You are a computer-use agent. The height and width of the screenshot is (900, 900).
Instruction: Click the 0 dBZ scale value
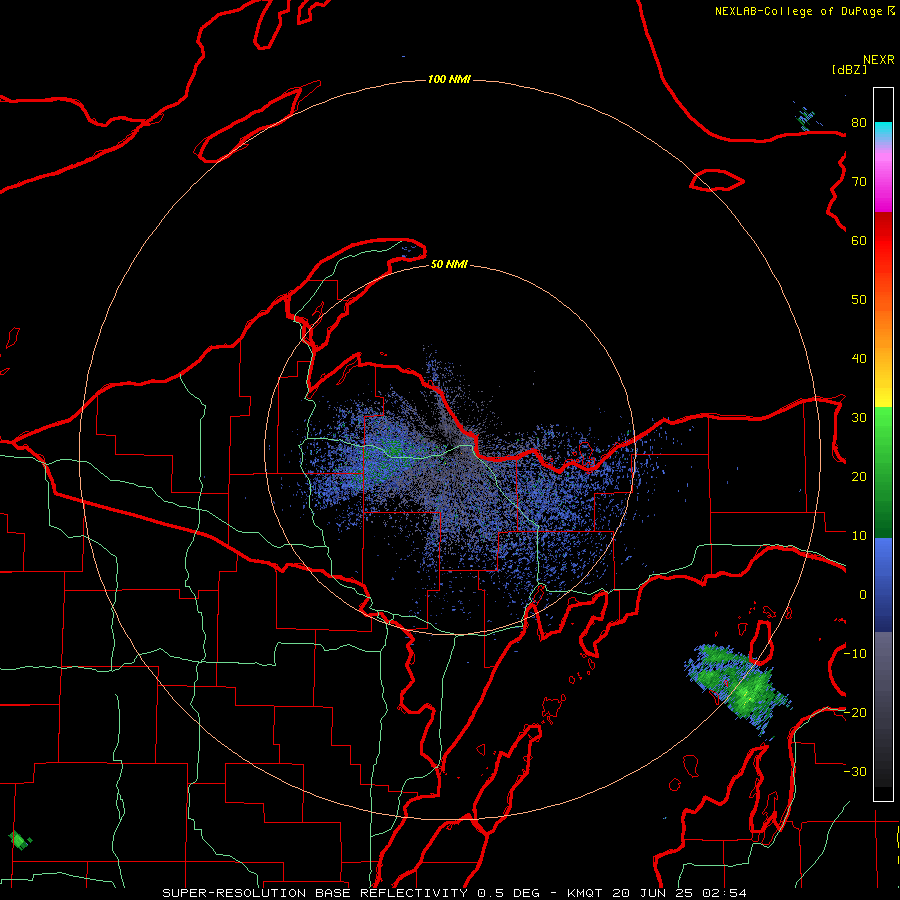pos(862,595)
